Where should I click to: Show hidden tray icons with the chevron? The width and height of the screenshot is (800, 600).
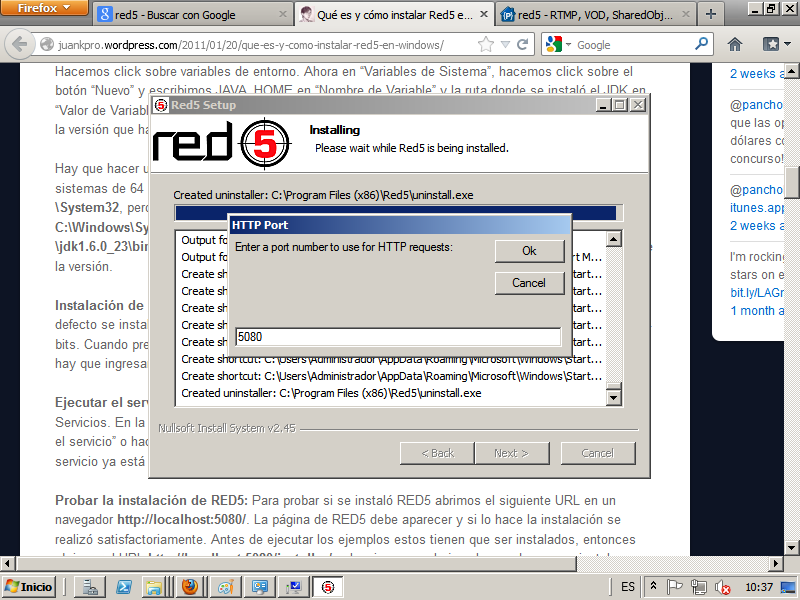(653, 587)
